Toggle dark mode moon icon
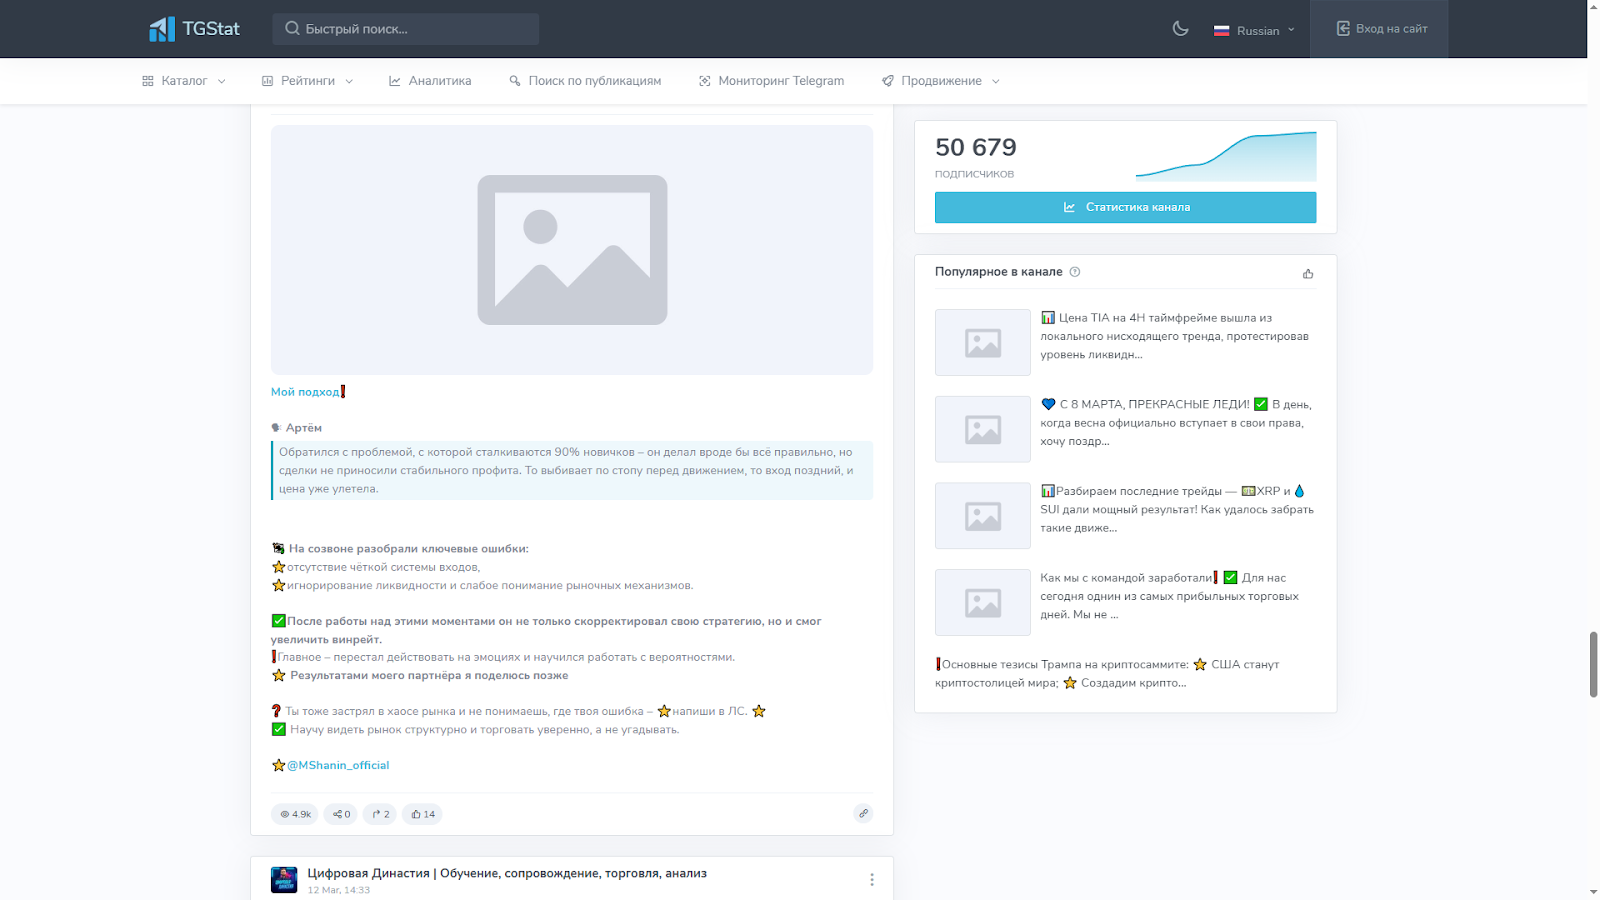This screenshot has height=900, width=1600. tap(1180, 29)
